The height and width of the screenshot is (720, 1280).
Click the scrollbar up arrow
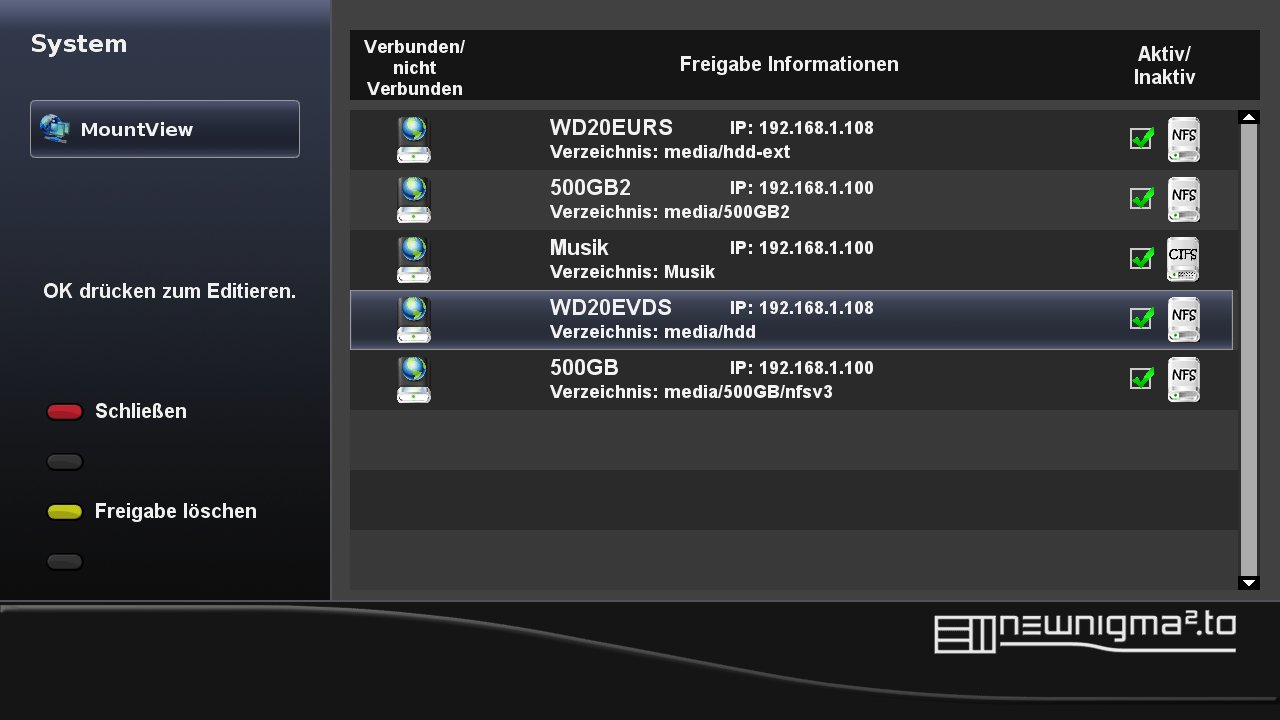pos(1248,117)
